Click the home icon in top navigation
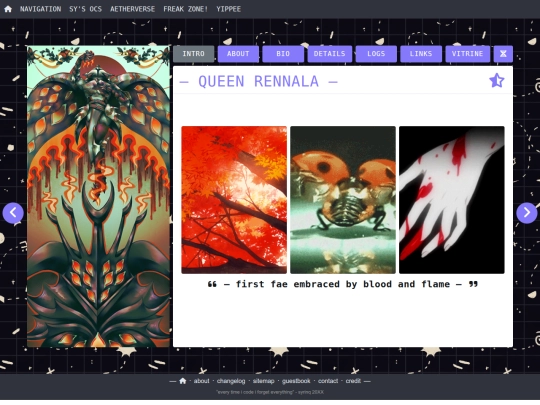540x405 pixels. (x=8, y=9)
